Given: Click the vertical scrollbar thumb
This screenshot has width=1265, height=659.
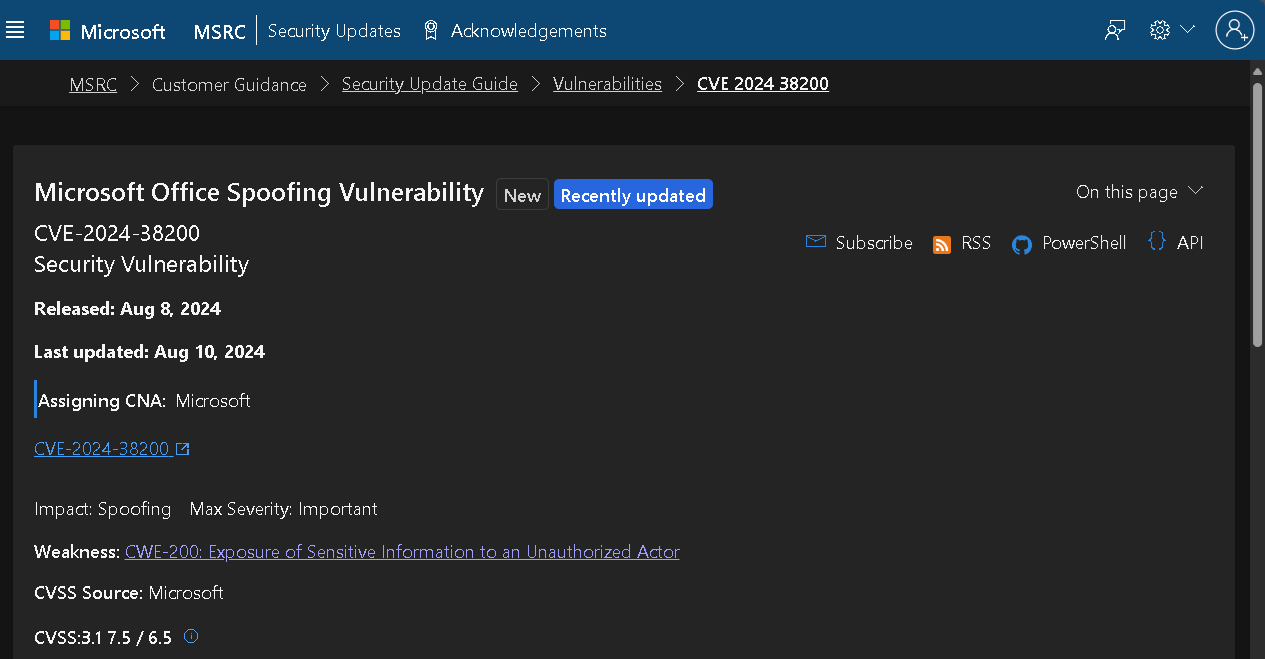Looking at the screenshot, I should [x=1258, y=214].
